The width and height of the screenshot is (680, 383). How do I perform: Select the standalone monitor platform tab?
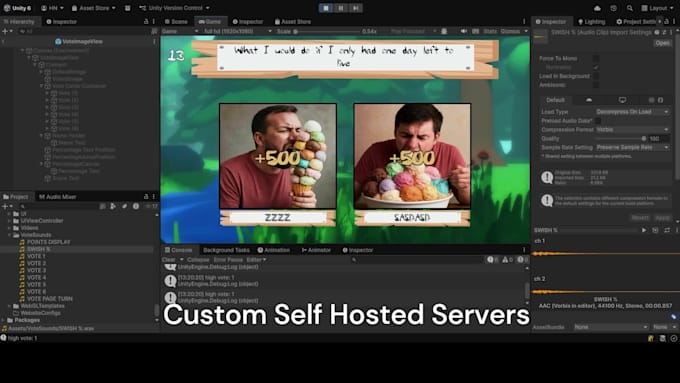coord(622,100)
